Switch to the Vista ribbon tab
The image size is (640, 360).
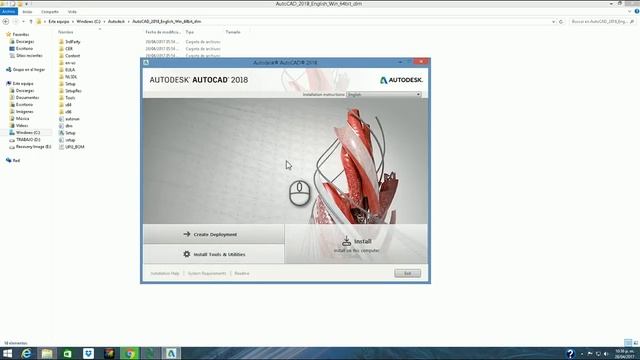pos(72,12)
